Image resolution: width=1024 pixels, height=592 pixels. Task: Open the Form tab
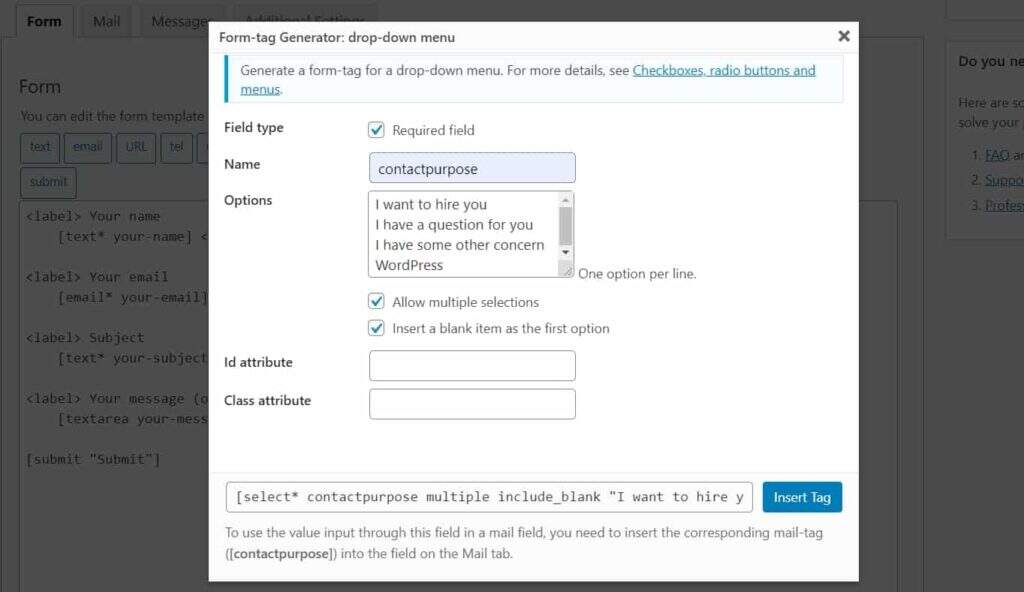click(x=44, y=21)
